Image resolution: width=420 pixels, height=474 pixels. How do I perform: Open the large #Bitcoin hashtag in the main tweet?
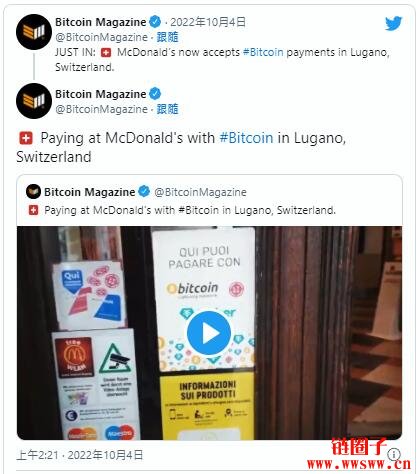[x=246, y=138]
